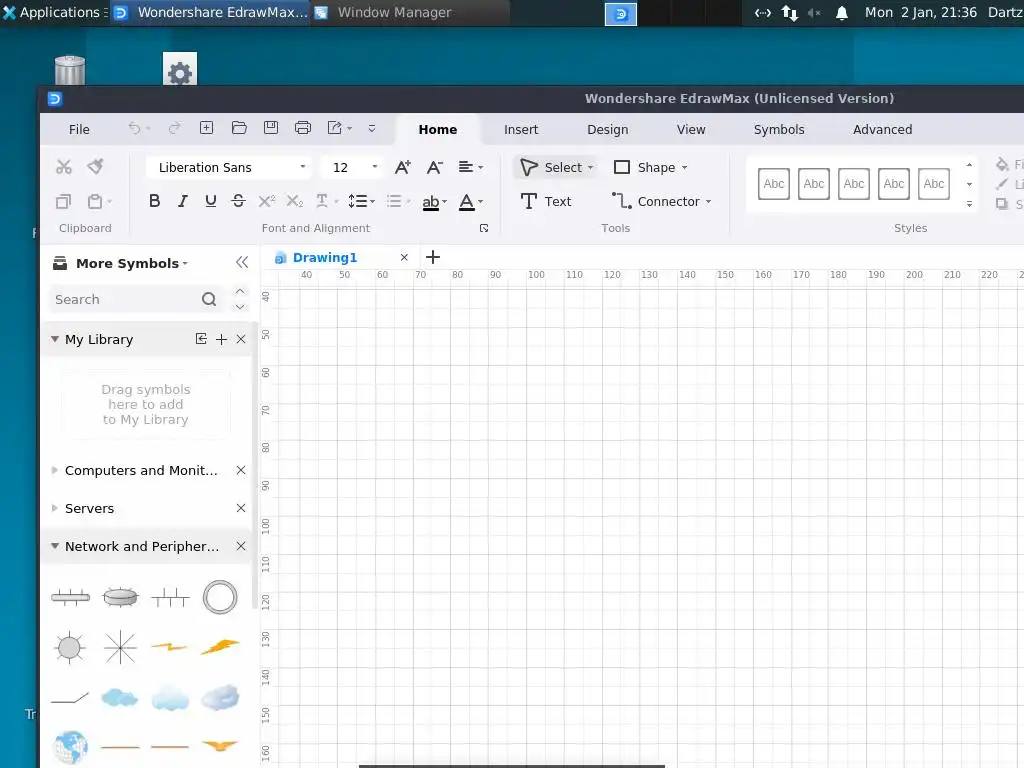Click the Export share icon
The image size is (1024, 768).
pyautogui.click(x=334, y=128)
